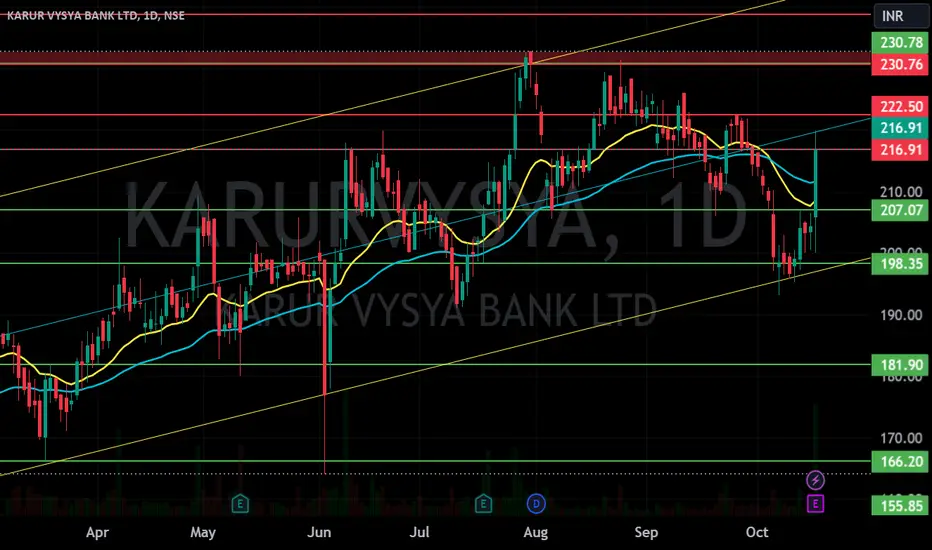Click the Jul label on time axis
The width and height of the screenshot is (932, 550).
pos(420,532)
